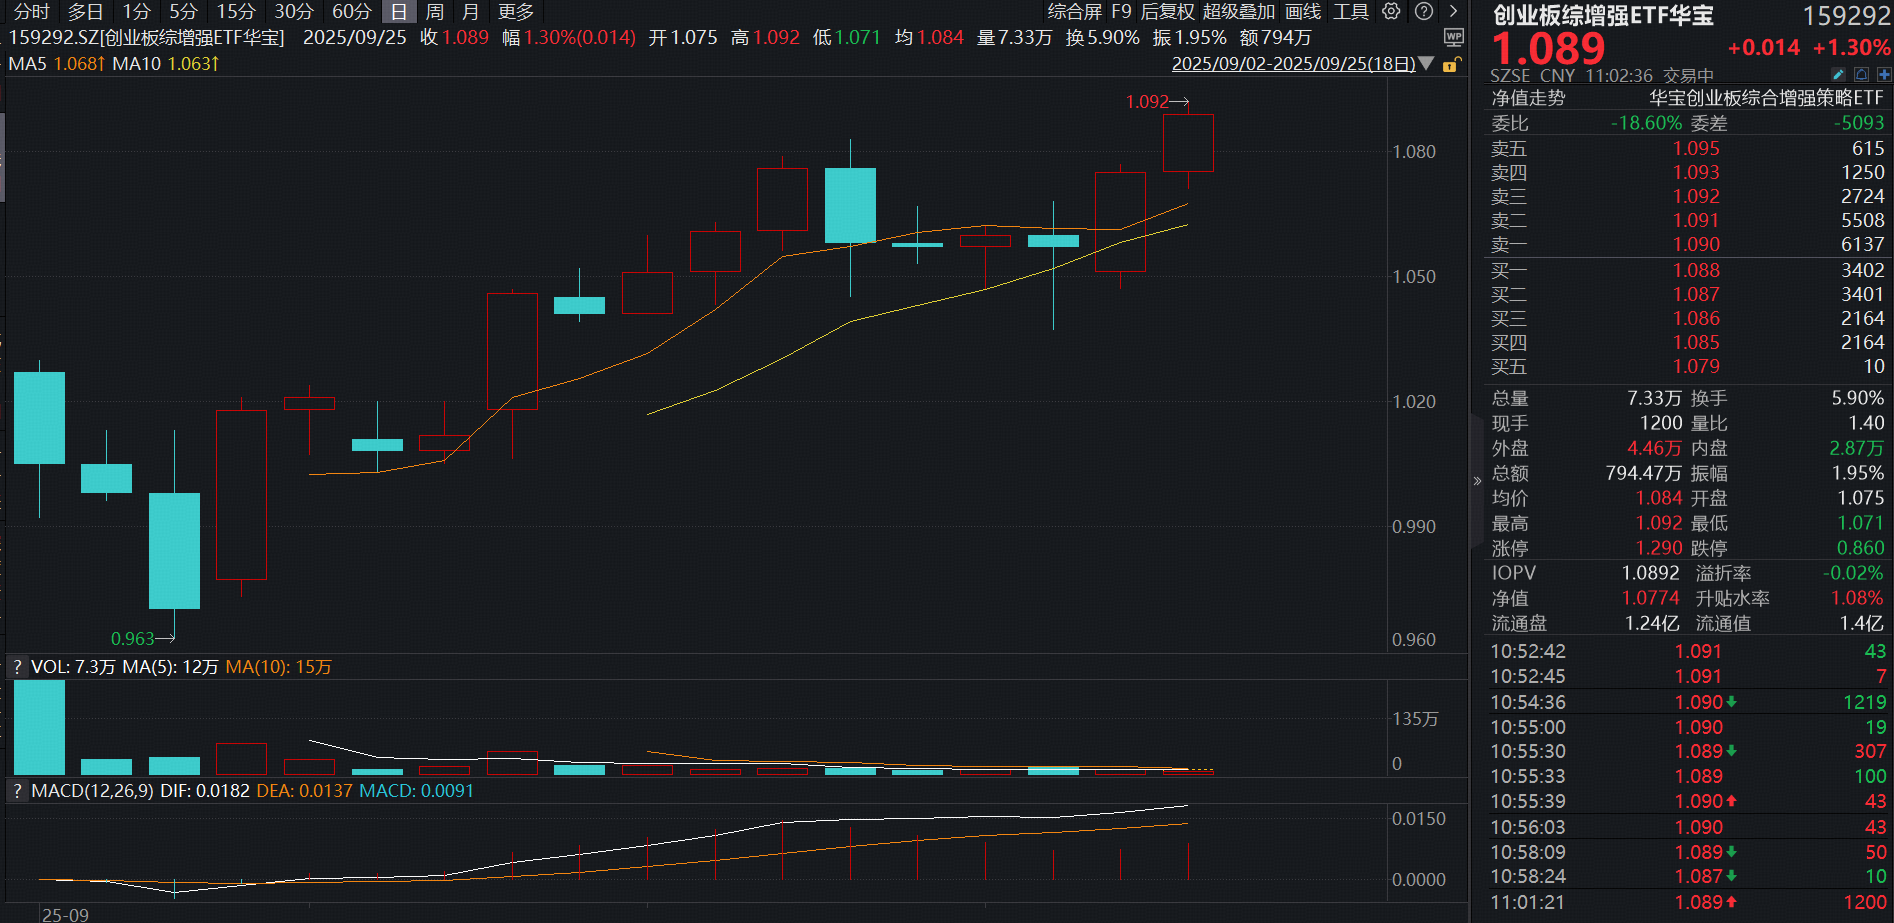This screenshot has width=1894, height=923.
Task: Click the WP monitor icon
Action: (x=1454, y=37)
